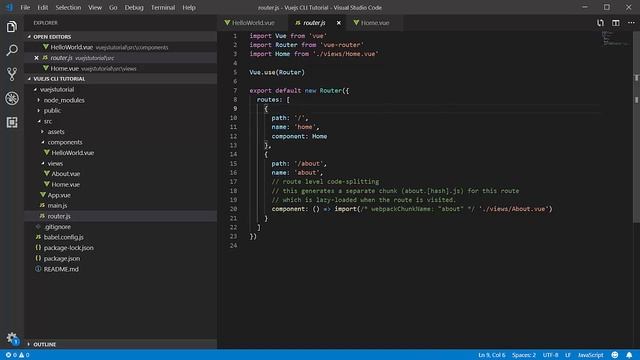
Task: Show errors and warnings count panel
Action: (x=17, y=355)
